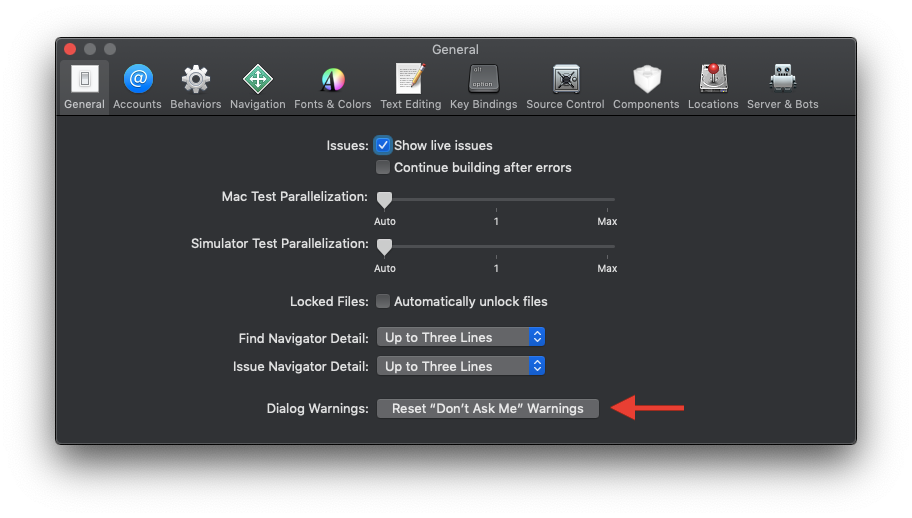
Task: Open the Key Bindings pane
Action: pos(483,87)
